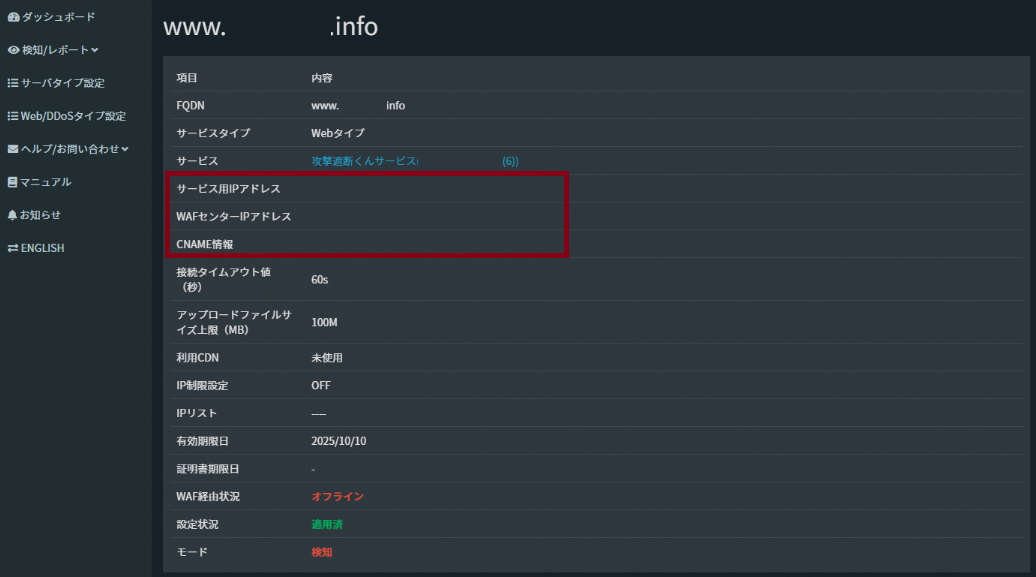Click the list icon beside サーバタイプ設定
The image size is (1036, 577).
click(x=13, y=83)
